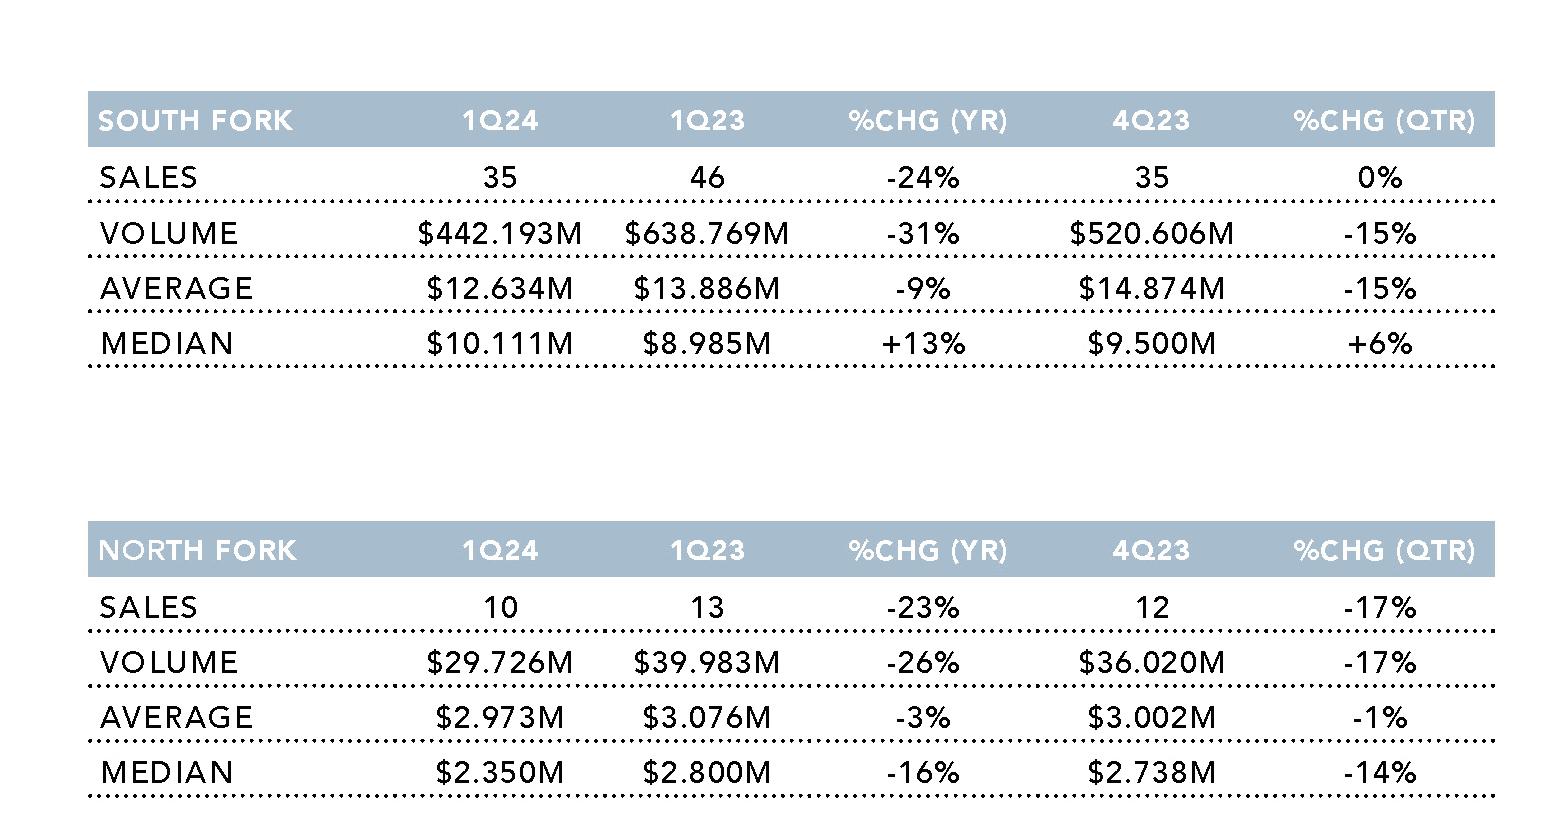Click the SOUTH FORK table header

point(195,121)
